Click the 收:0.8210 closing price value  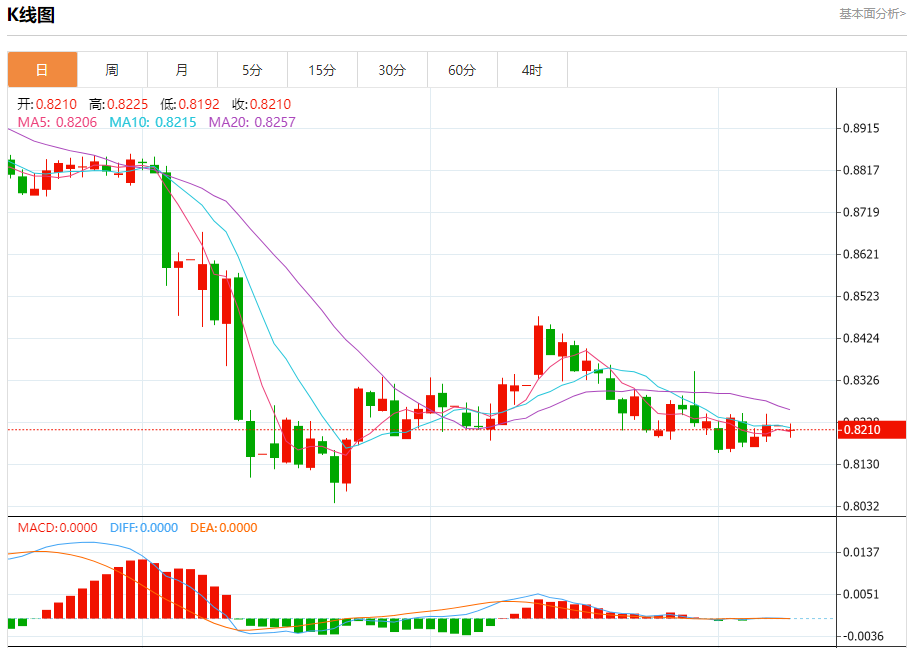click(261, 104)
